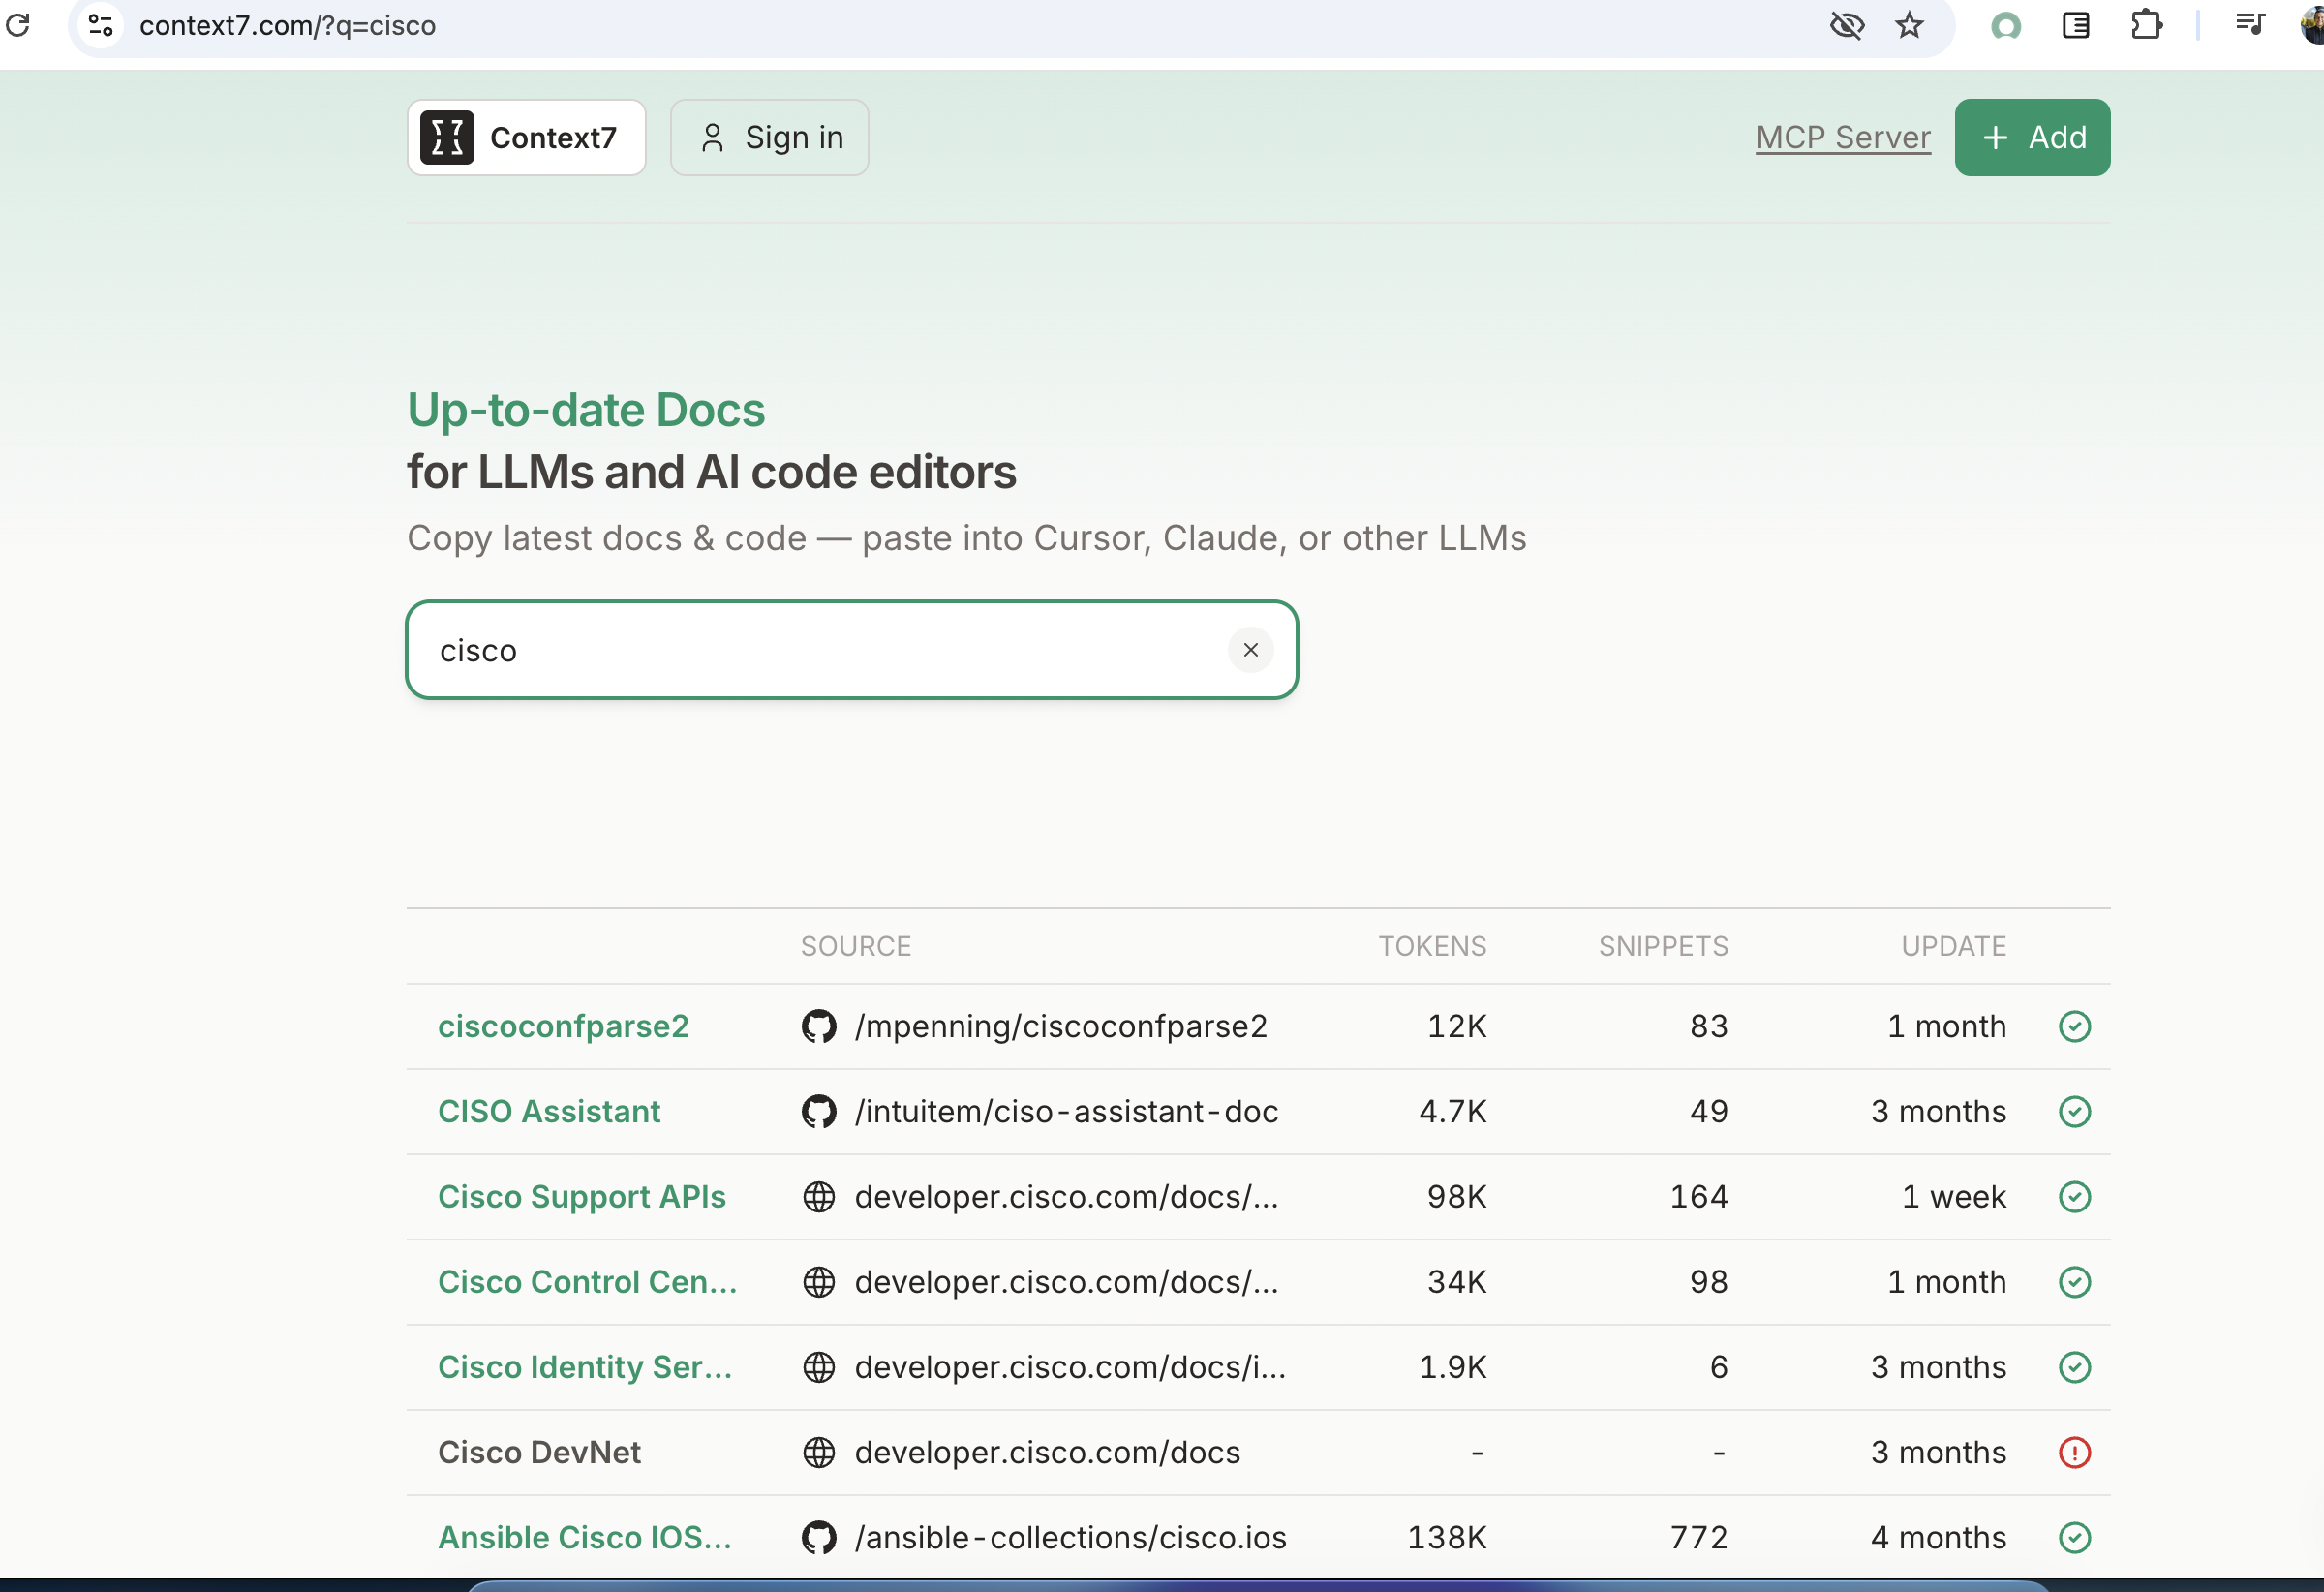Click the GitHub icon beside /mpenning/ciscoconfparse2
The height and width of the screenshot is (1592, 2324).
pyautogui.click(x=818, y=1026)
